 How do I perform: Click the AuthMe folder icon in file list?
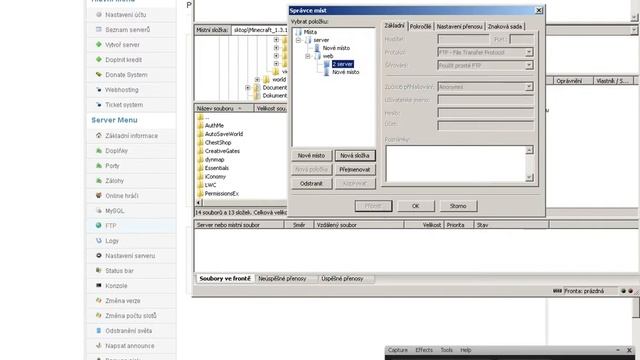coord(200,125)
